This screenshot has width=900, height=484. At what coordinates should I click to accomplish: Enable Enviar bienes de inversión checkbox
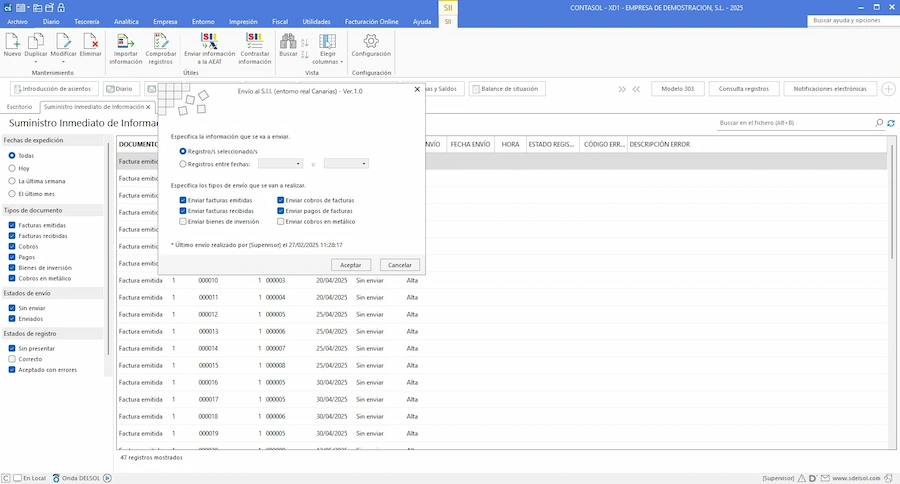[183, 221]
